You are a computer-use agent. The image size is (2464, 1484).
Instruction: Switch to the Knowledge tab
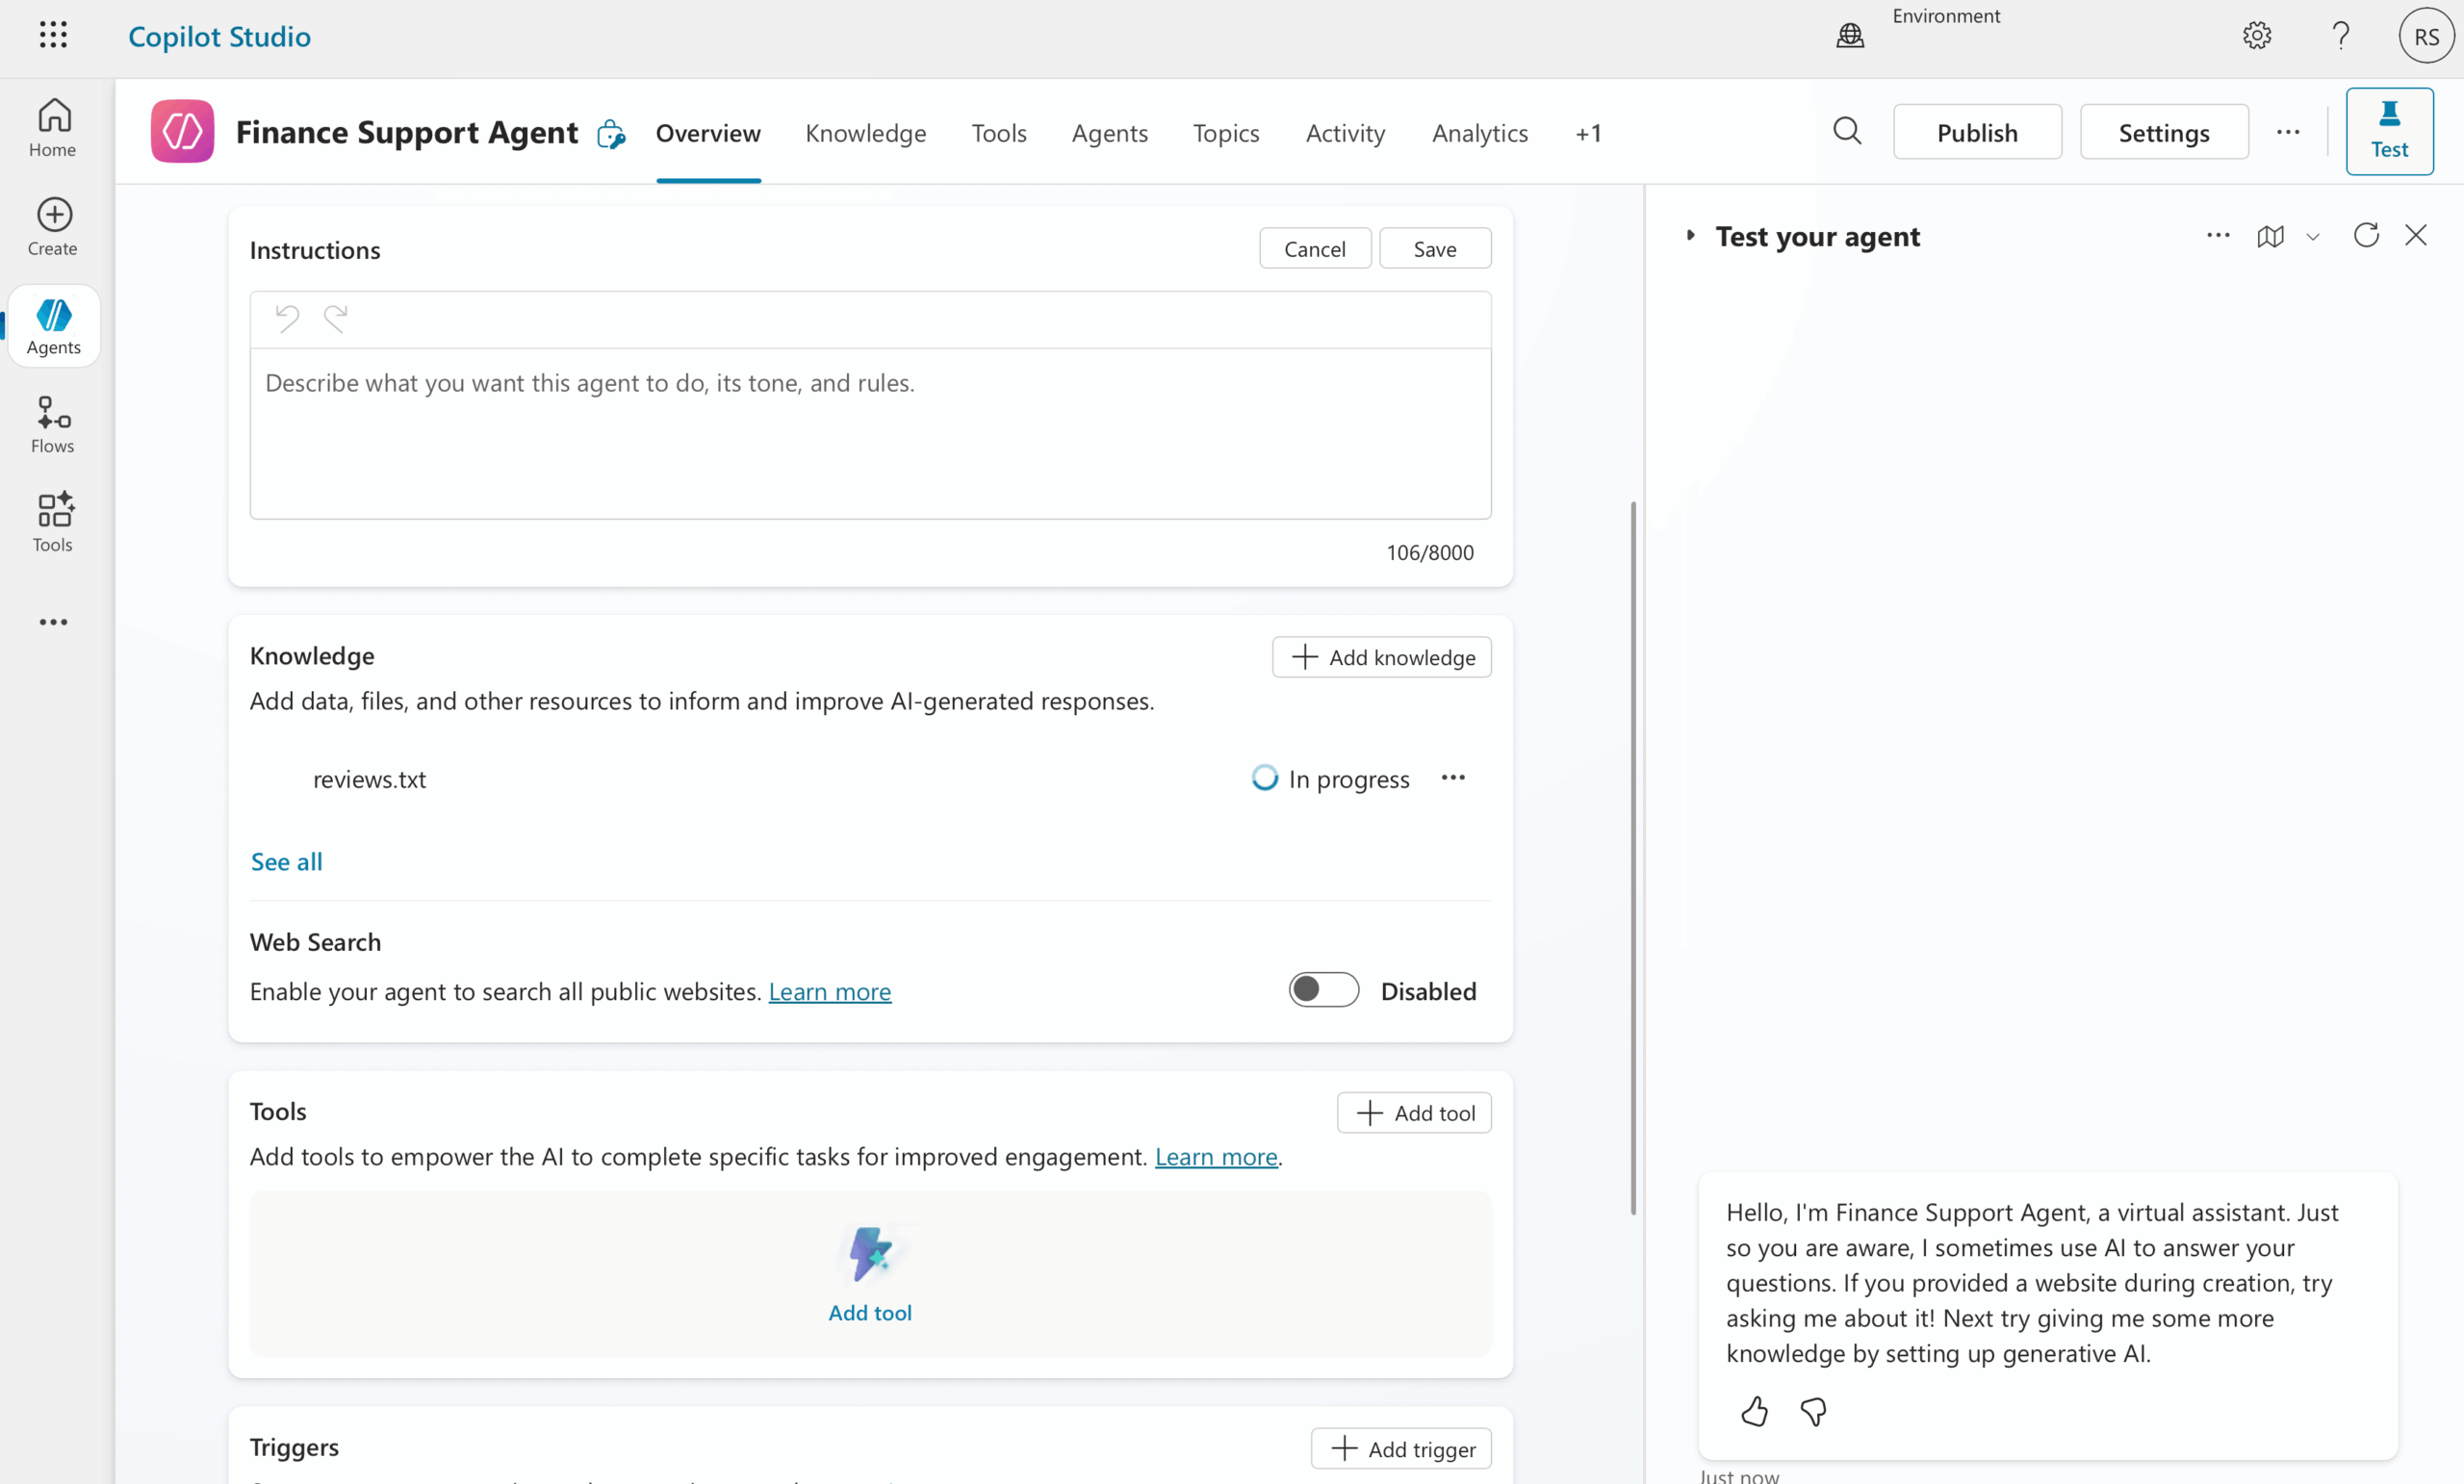865,133
